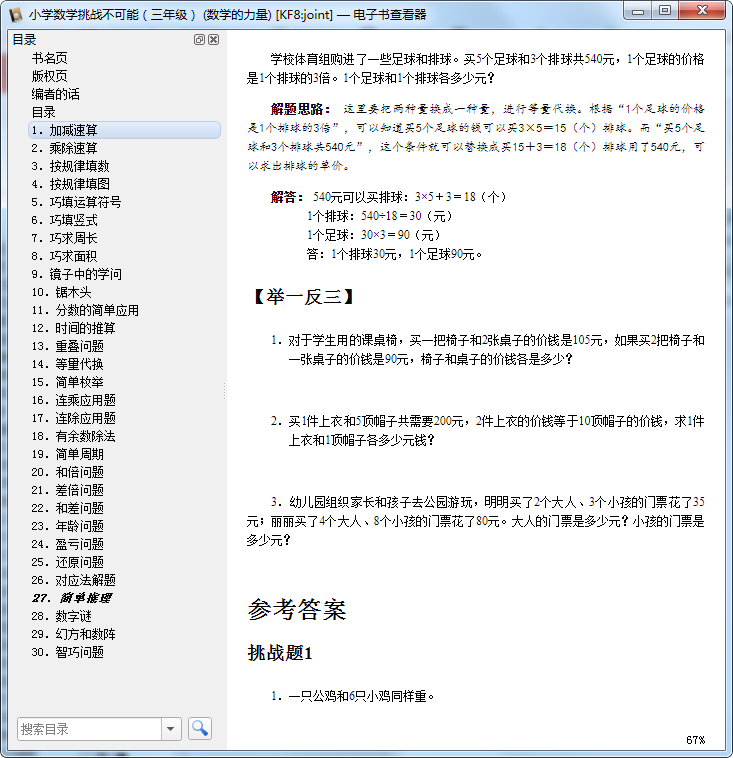Click the 【举一反三】 section heading

click(x=303, y=297)
